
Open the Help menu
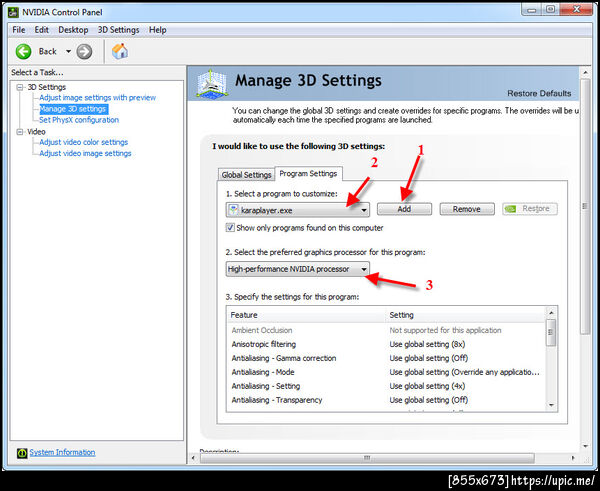157,30
